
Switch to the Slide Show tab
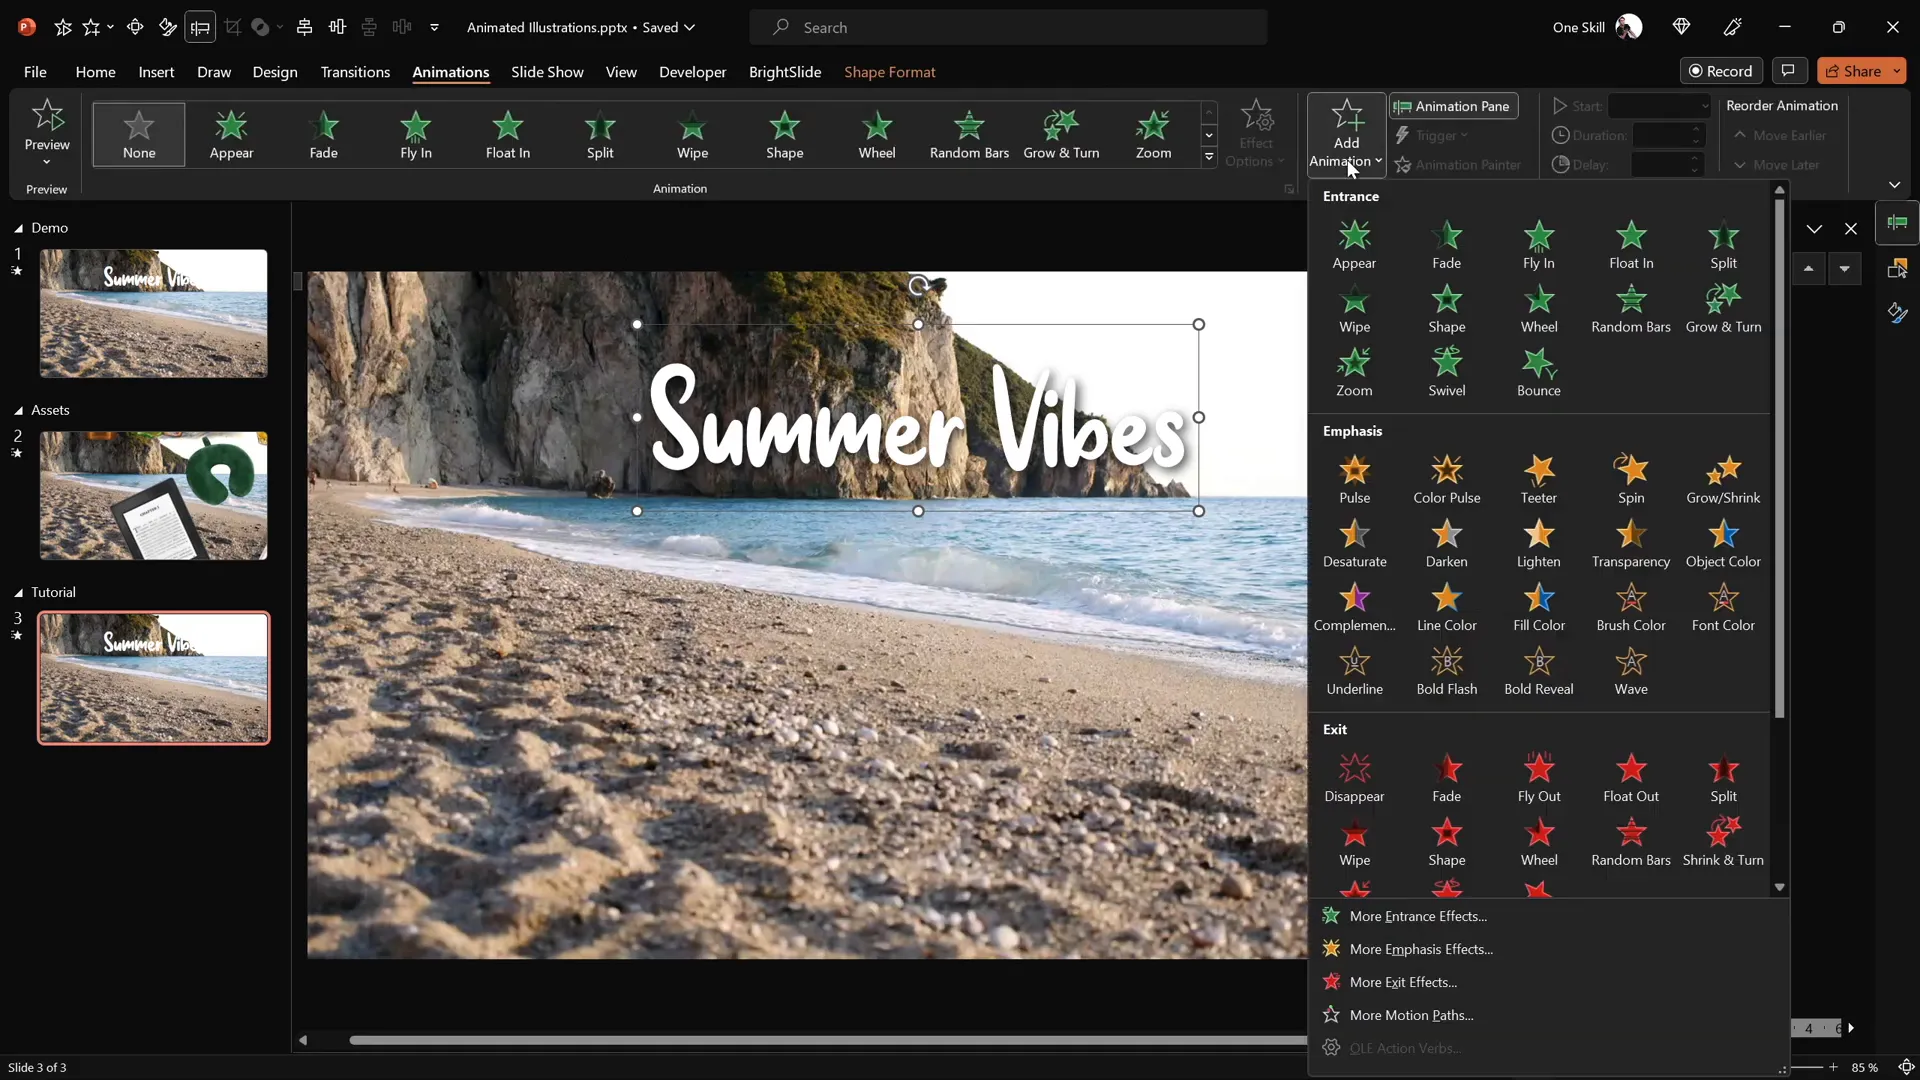tap(547, 72)
